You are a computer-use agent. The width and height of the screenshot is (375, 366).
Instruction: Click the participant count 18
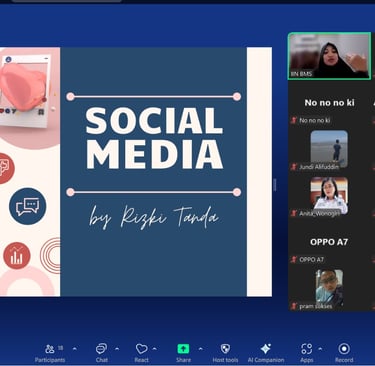tap(60, 348)
